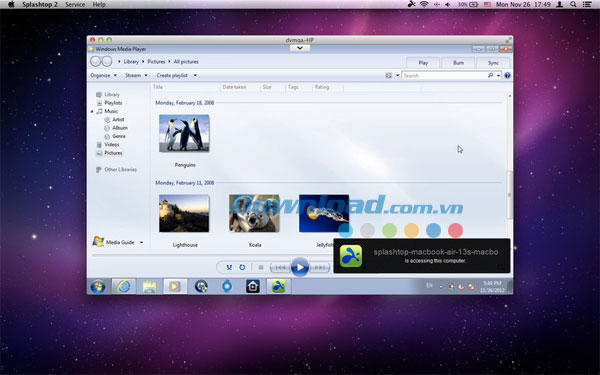Expand the view options dropdown arrow
This screenshot has width=600, height=375.
[397, 75]
